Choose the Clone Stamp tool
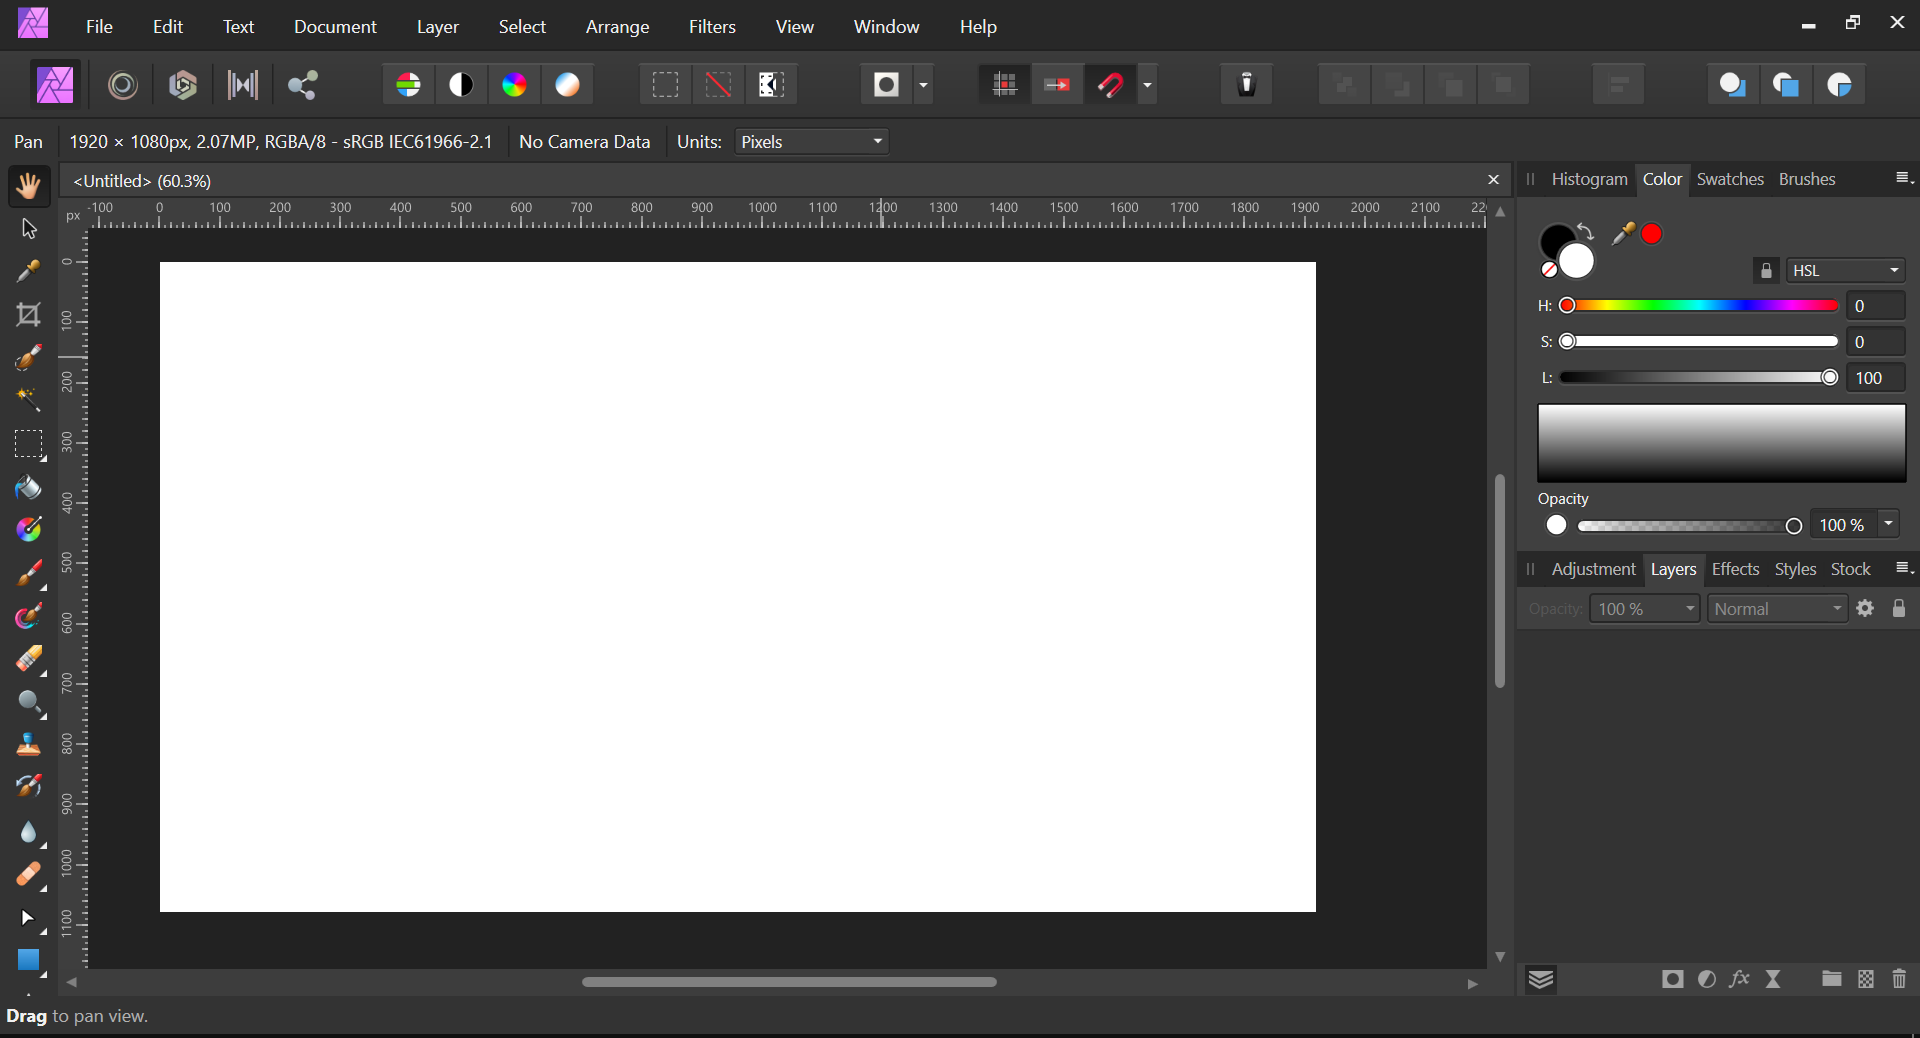The image size is (1920, 1038). [x=29, y=744]
